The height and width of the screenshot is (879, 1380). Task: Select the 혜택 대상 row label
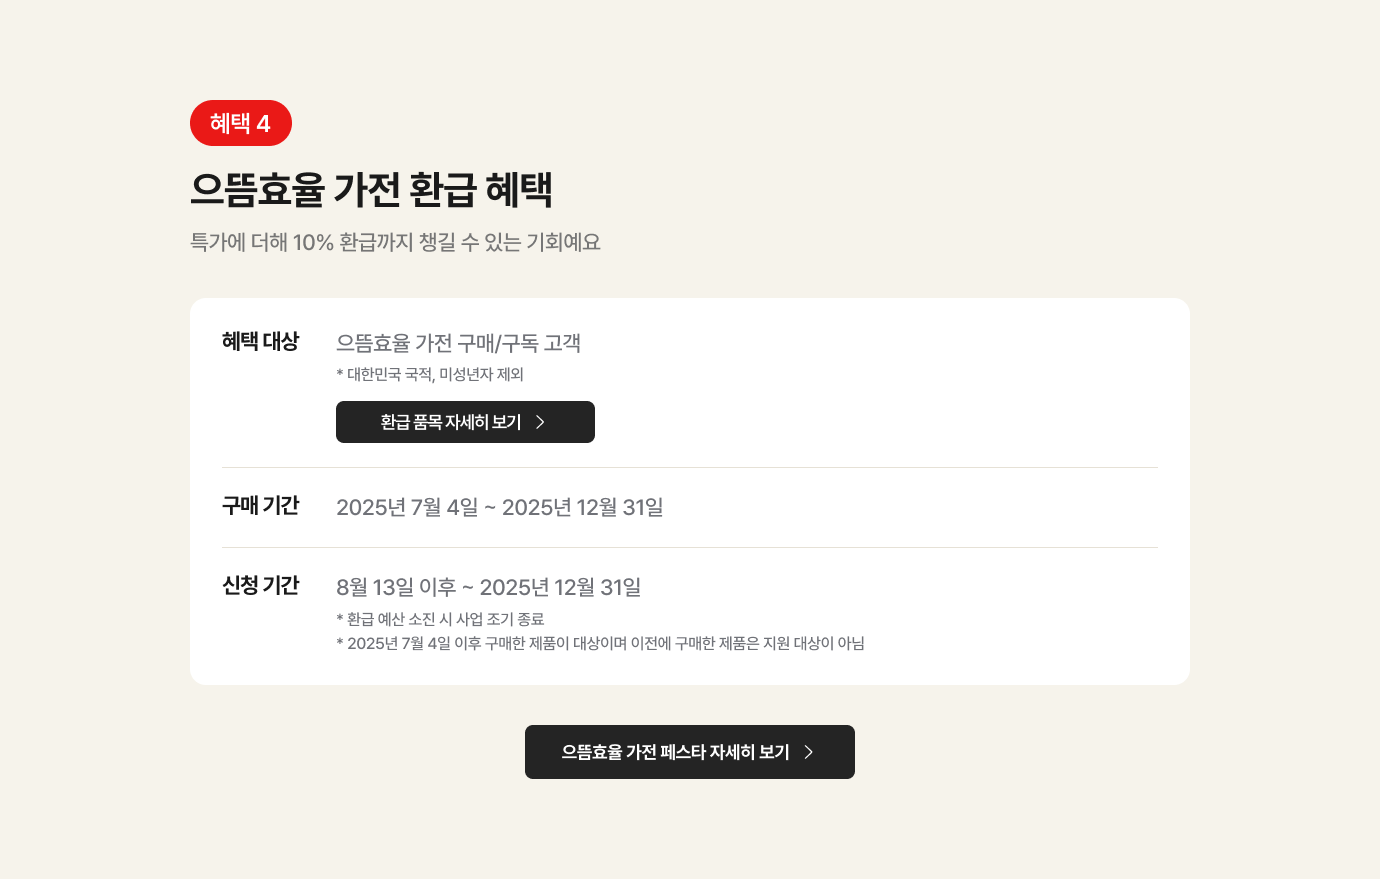point(260,342)
